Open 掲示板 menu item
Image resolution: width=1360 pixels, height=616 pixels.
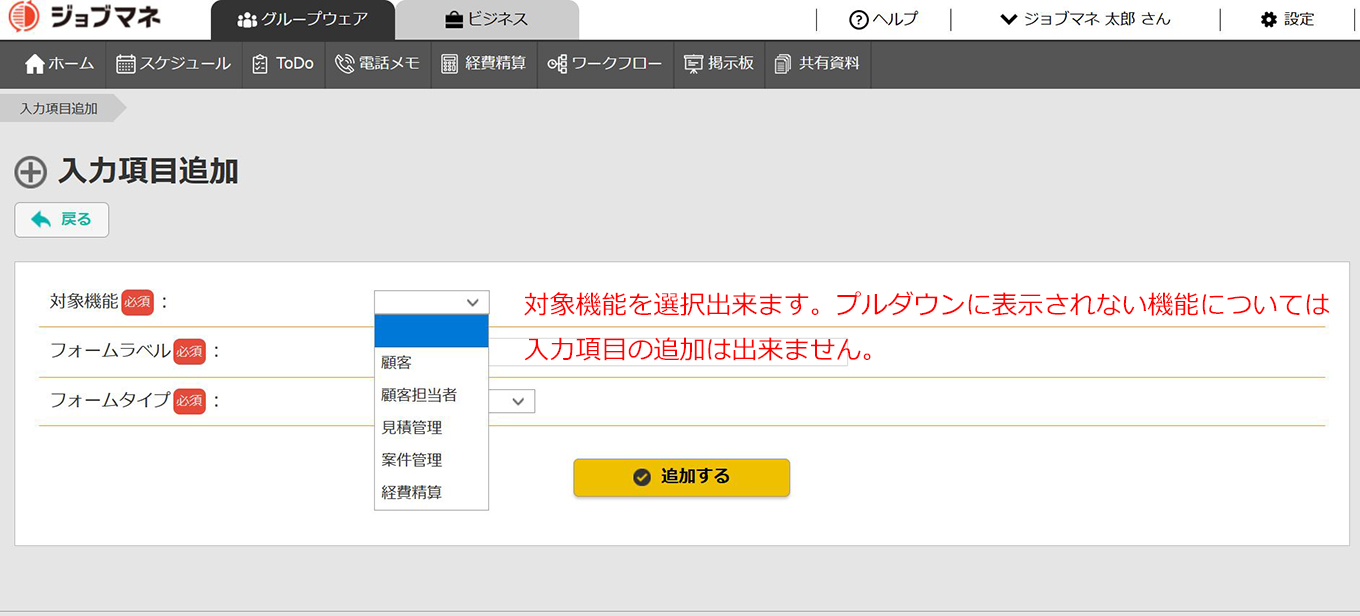click(719, 64)
